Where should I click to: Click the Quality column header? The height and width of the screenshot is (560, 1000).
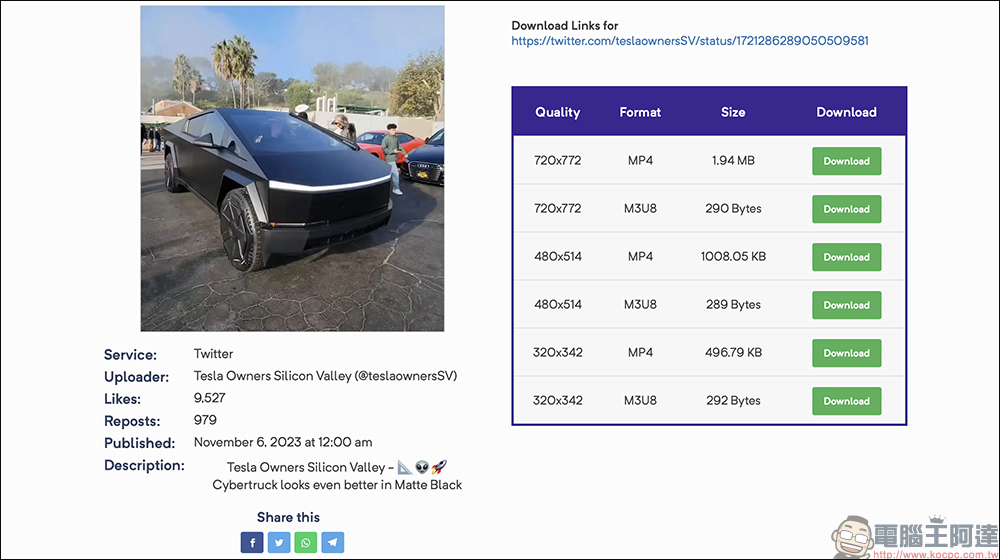(557, 112)
